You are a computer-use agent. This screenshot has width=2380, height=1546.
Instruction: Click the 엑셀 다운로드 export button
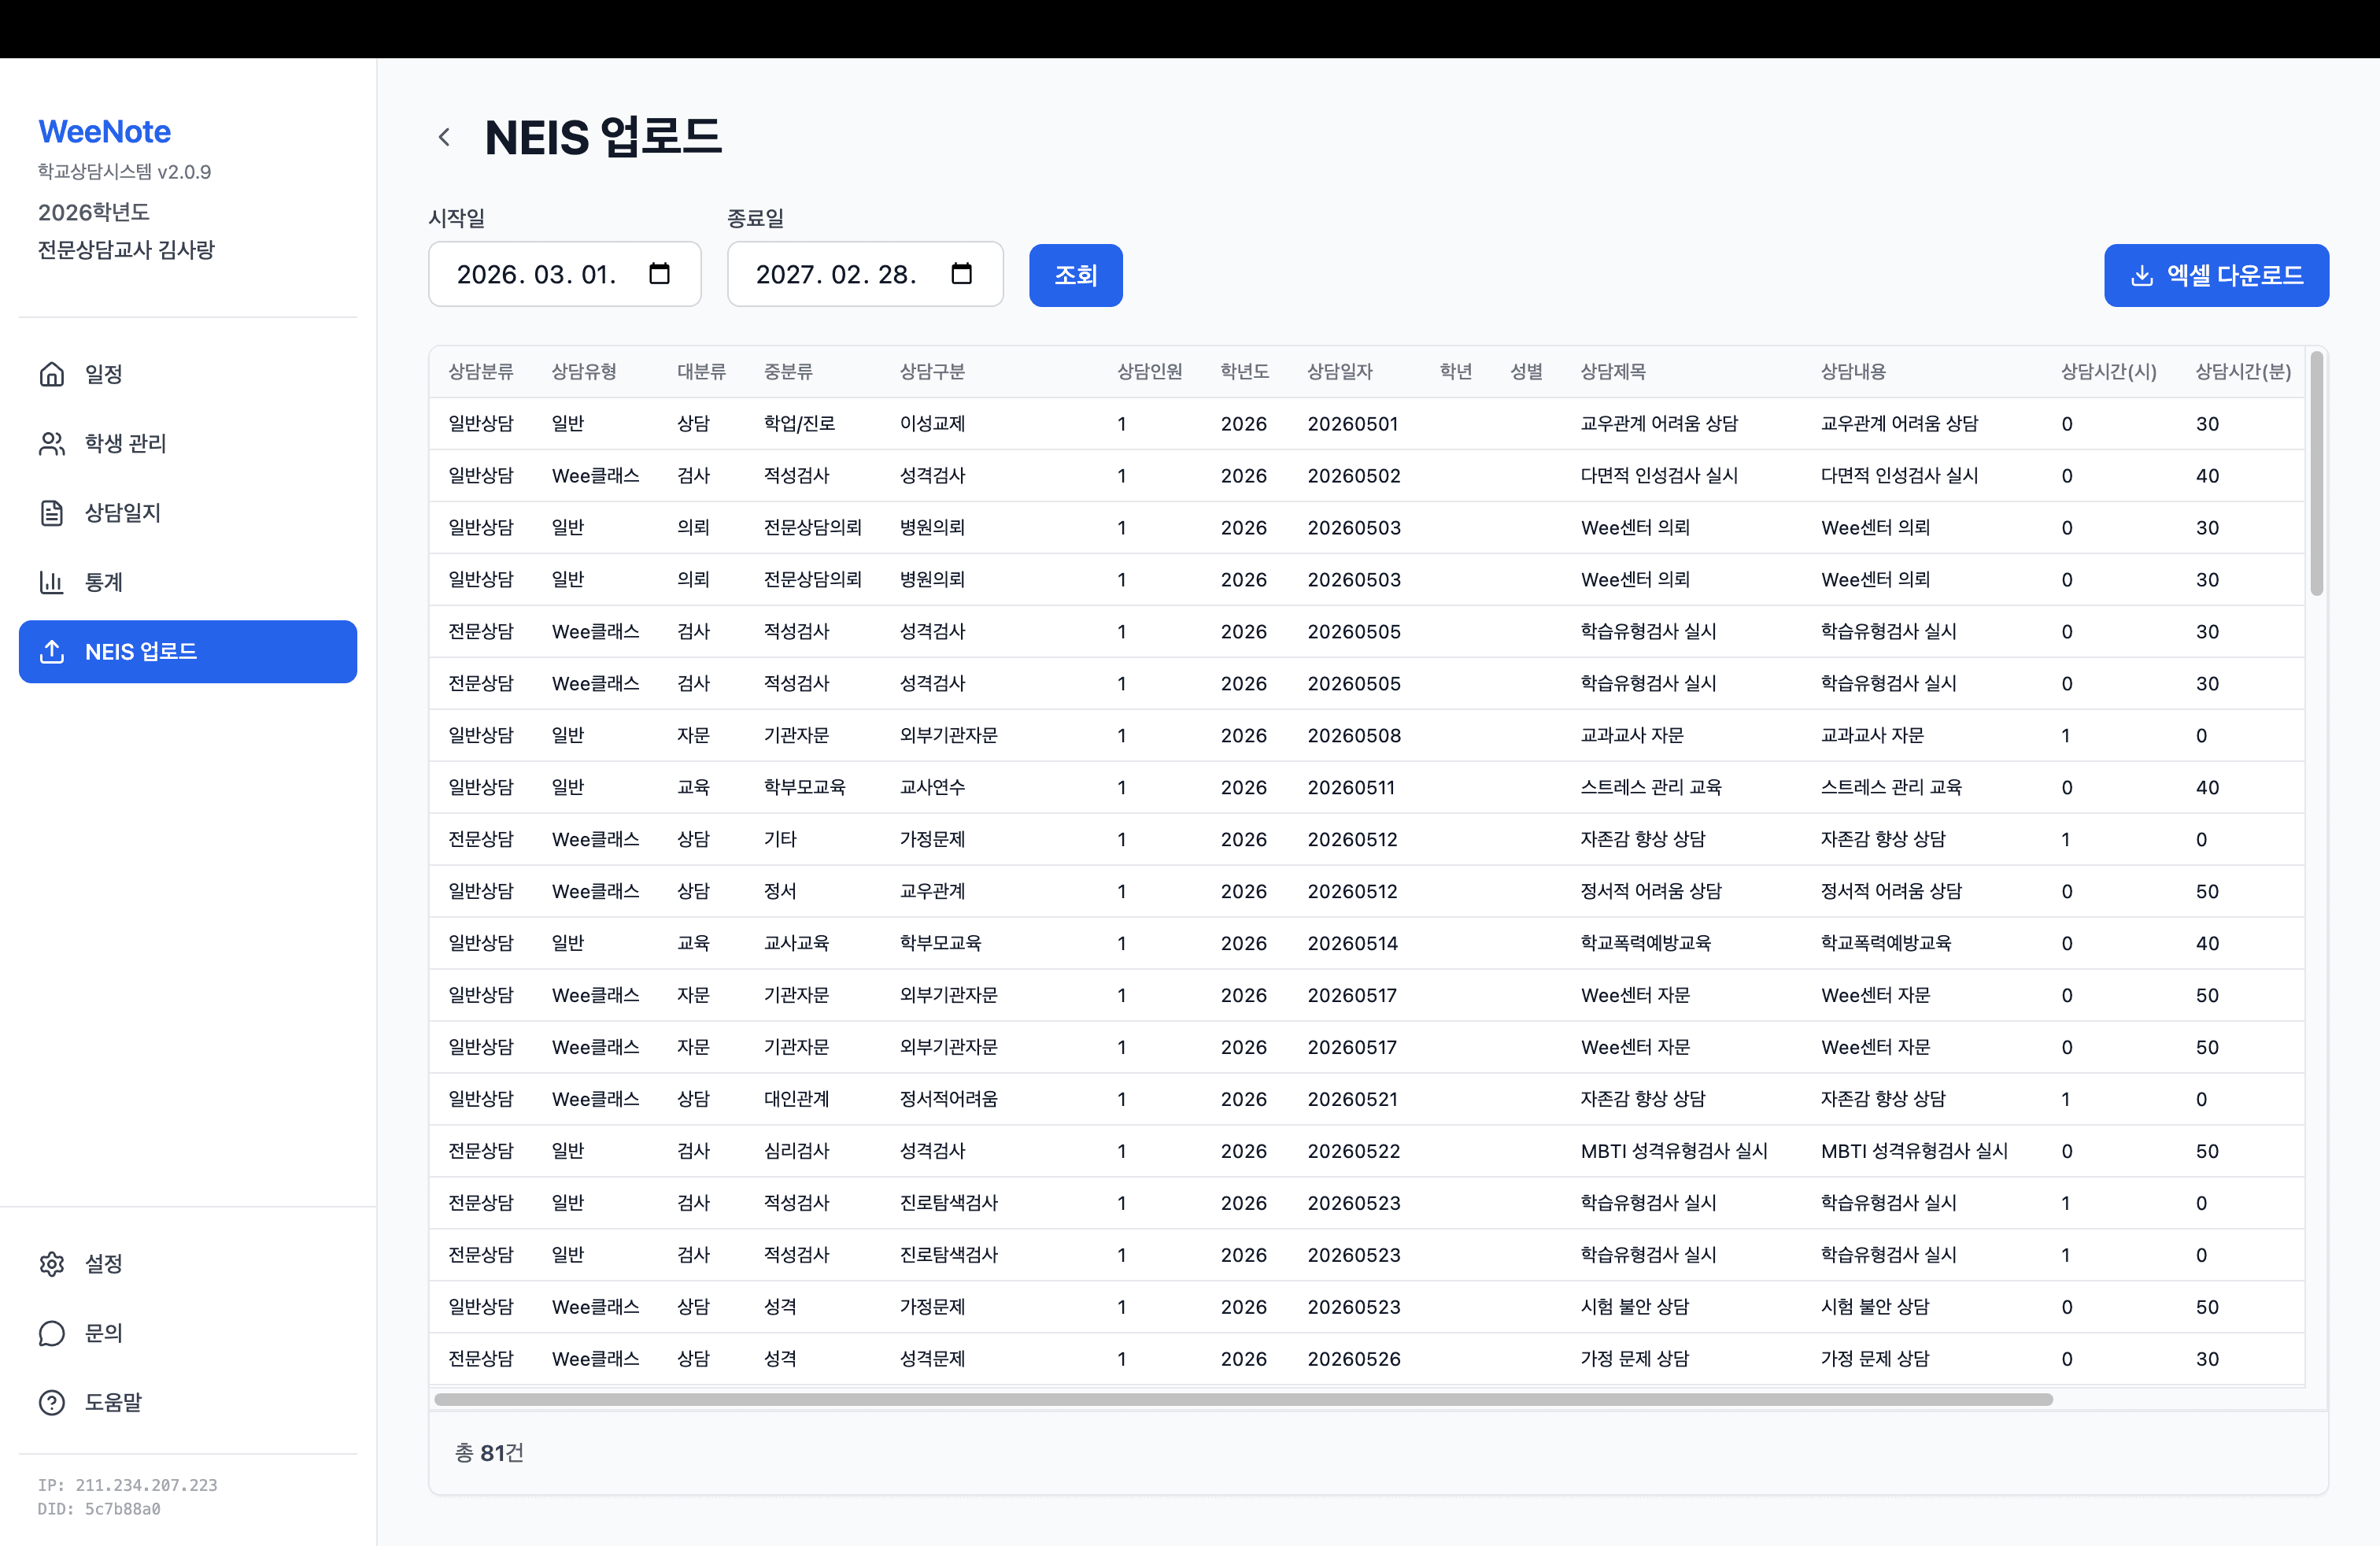[x=2217, y=275]
